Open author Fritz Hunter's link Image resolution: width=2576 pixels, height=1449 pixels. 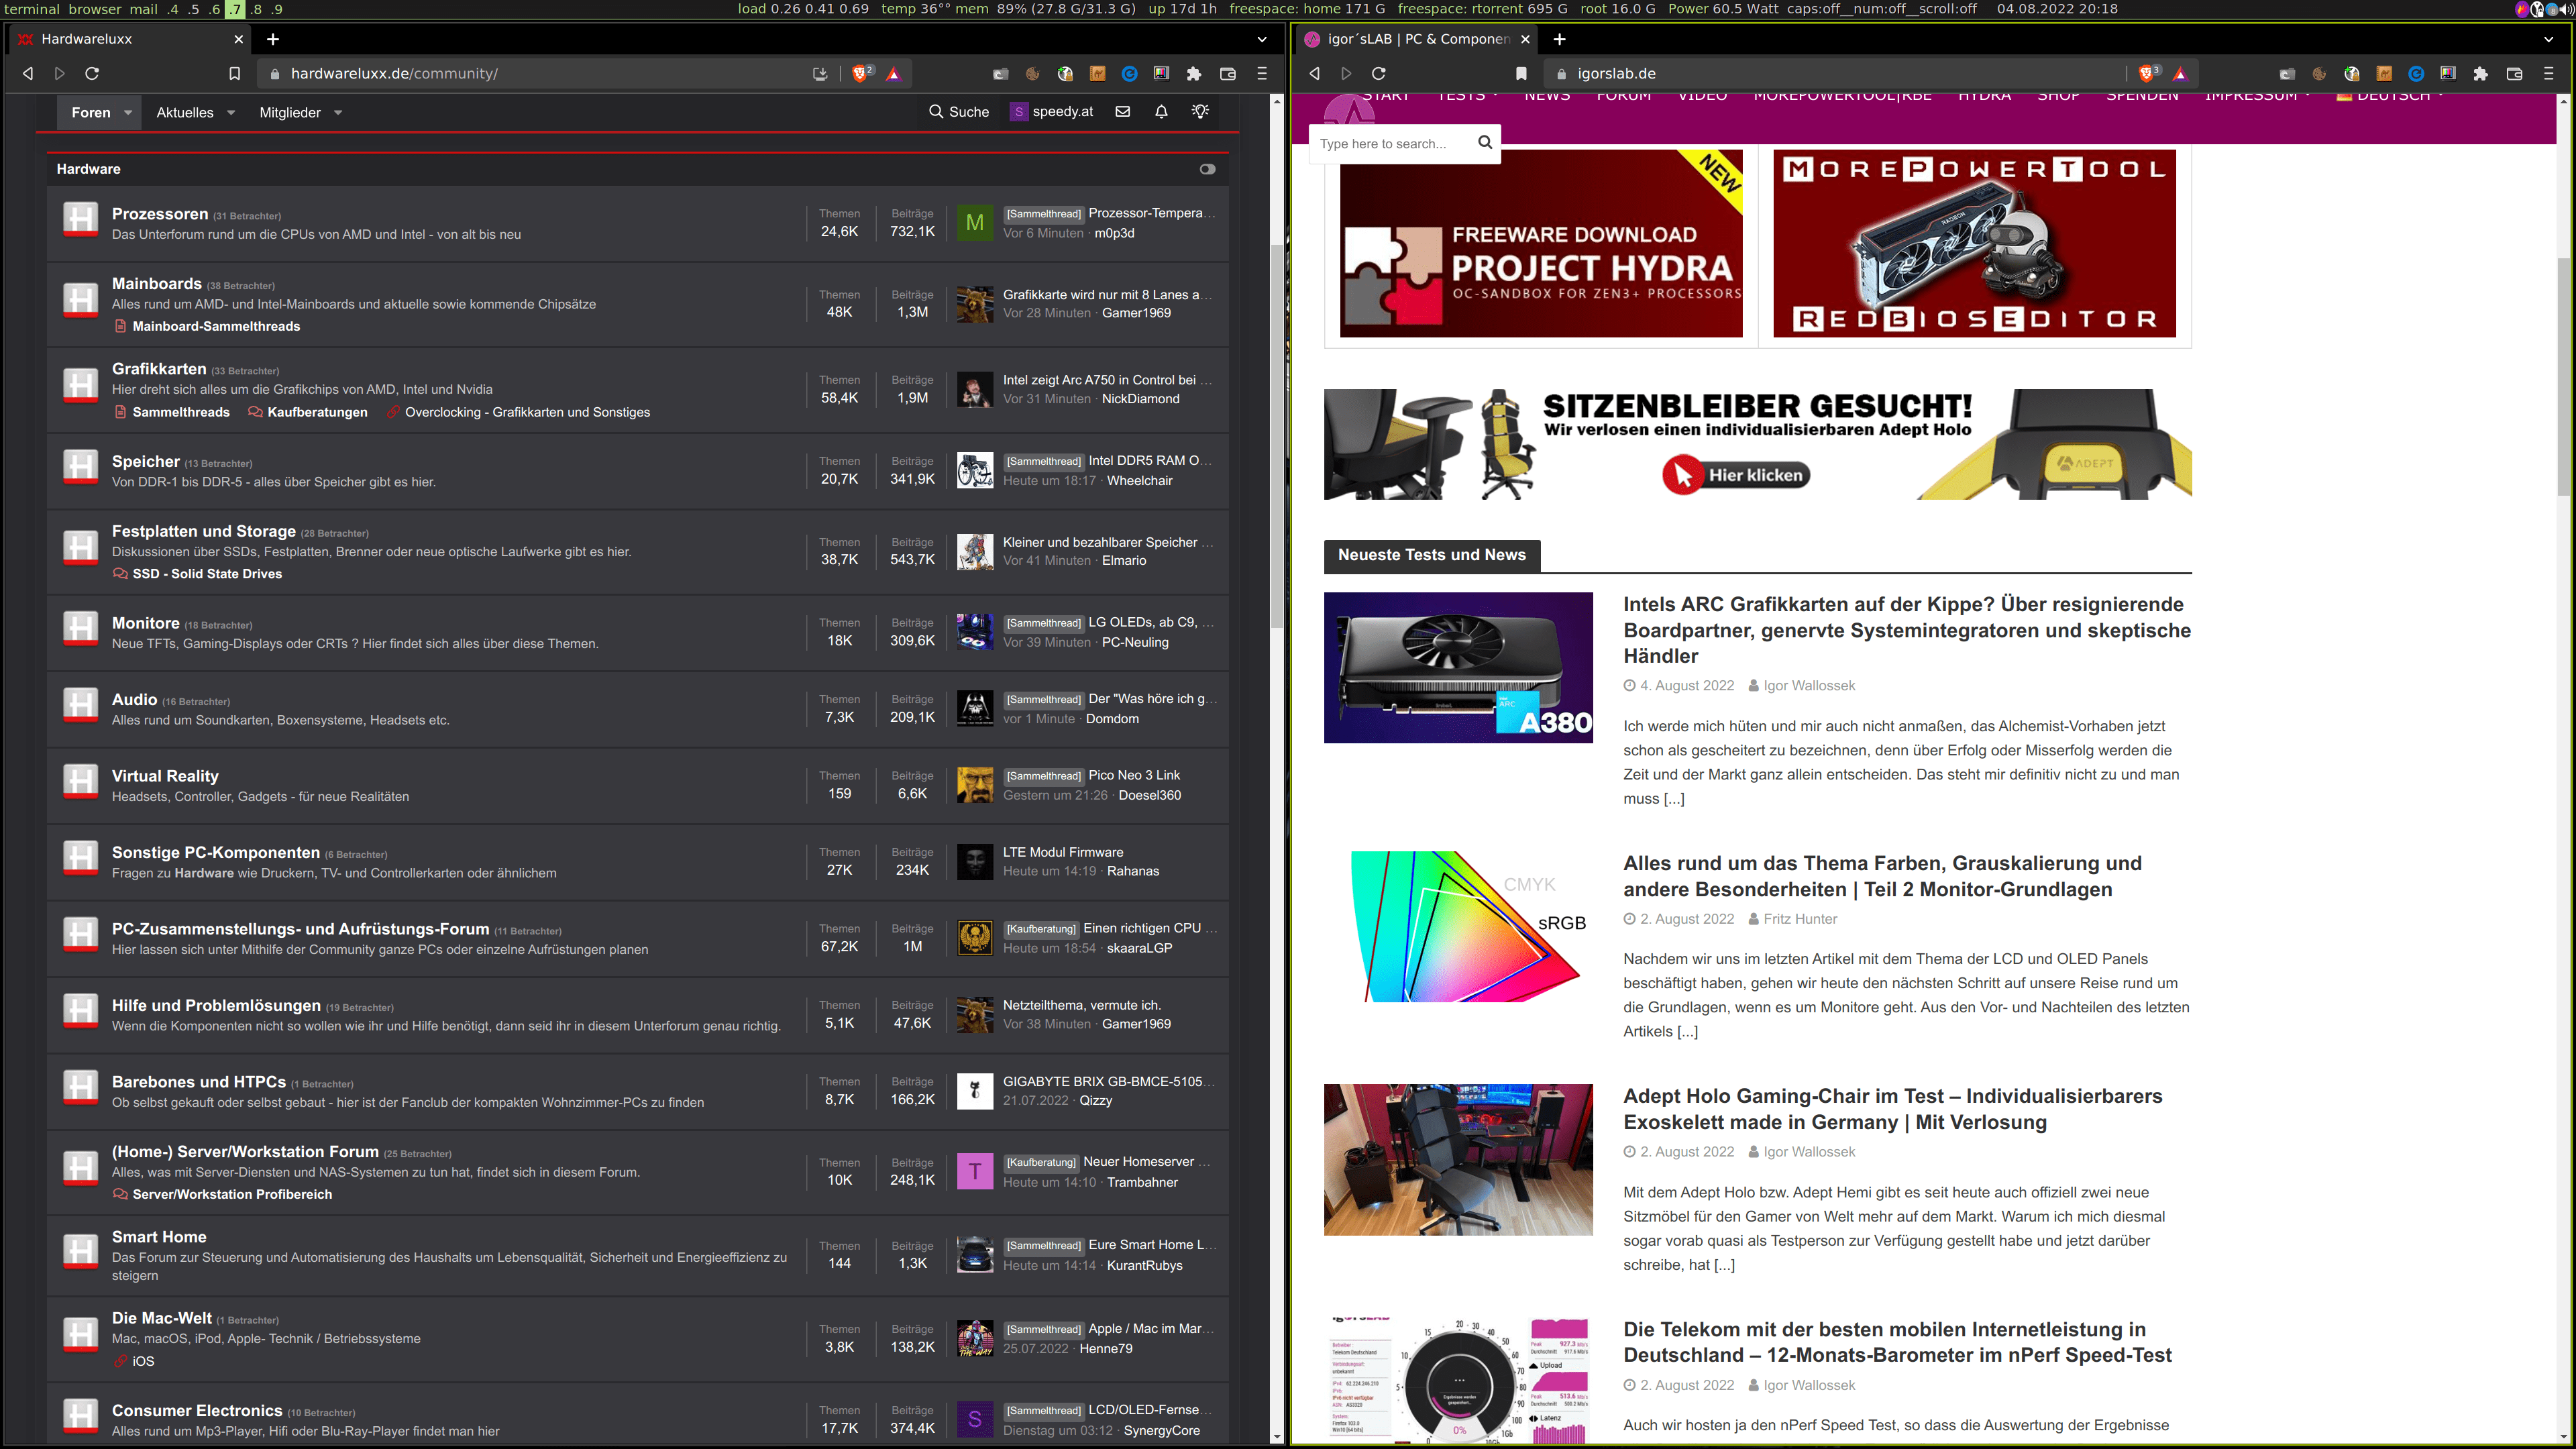pos(1800,919)
